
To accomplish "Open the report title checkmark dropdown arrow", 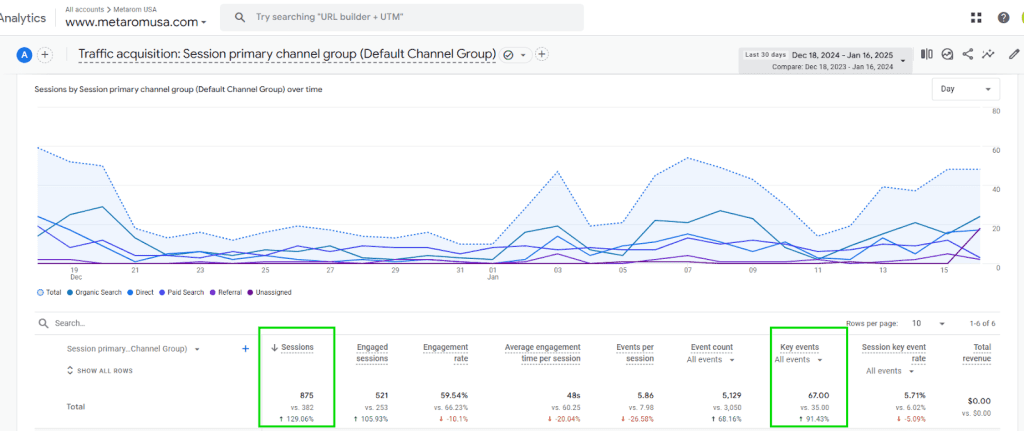I will (x=523, y=56).
